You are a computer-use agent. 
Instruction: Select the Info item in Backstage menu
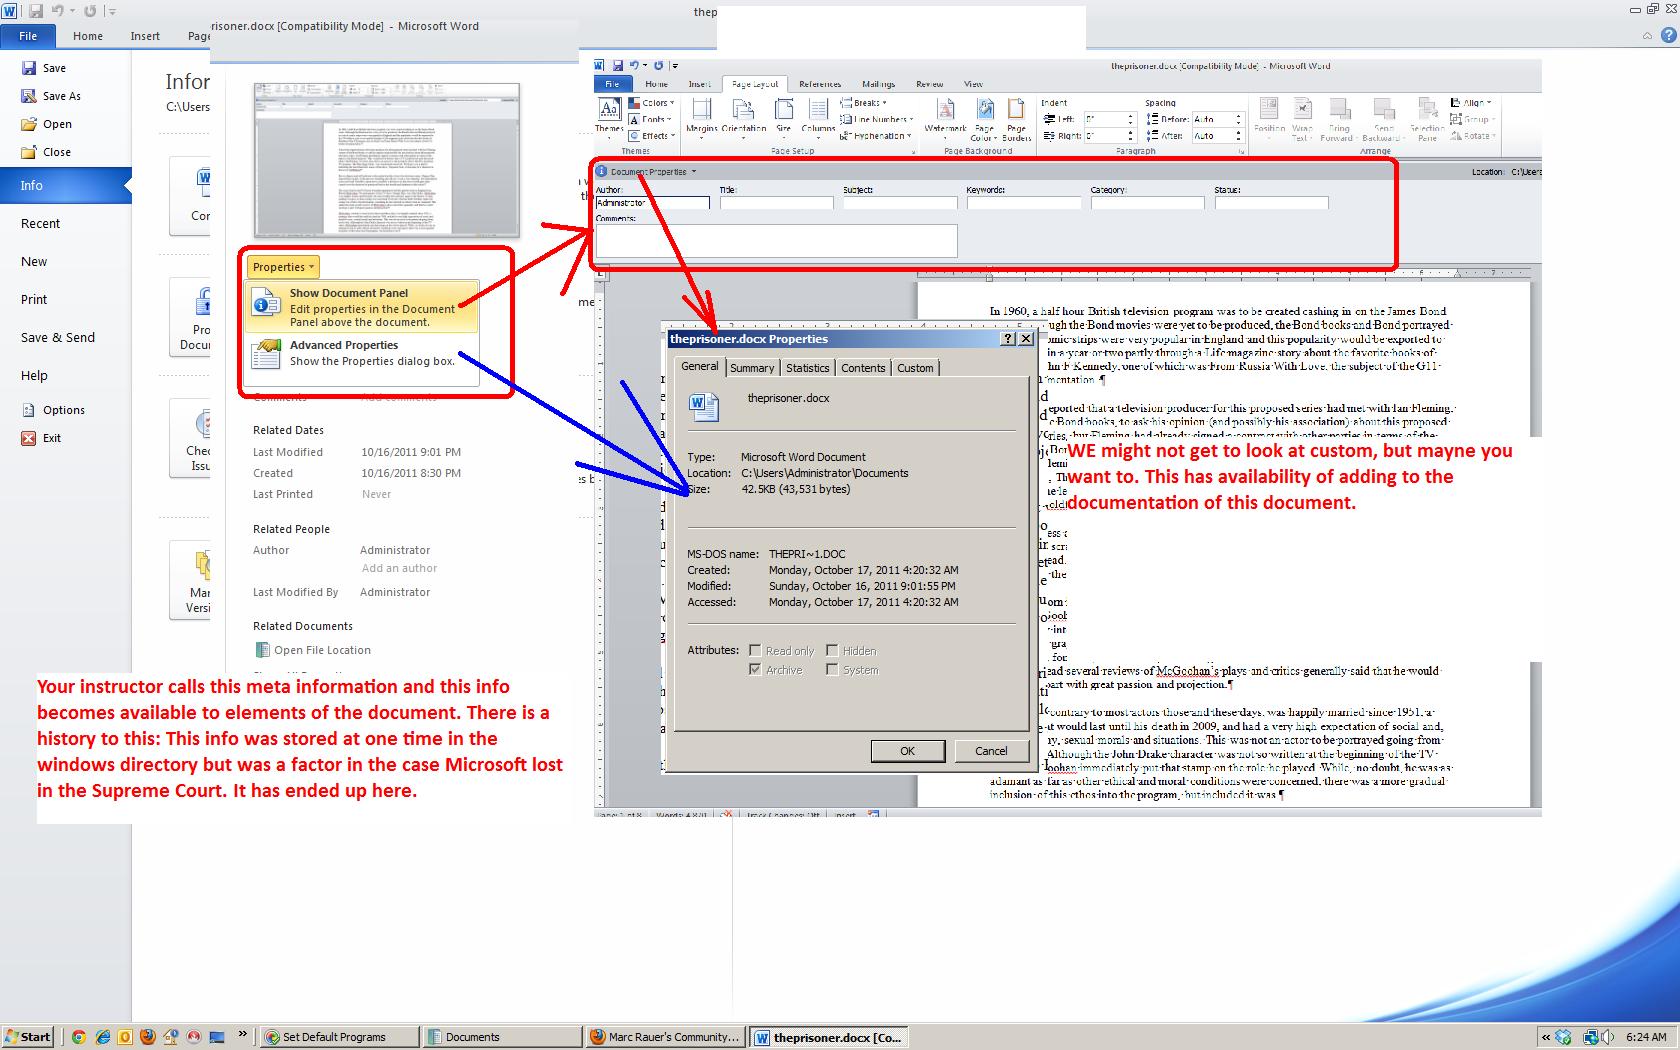(x=66, y=185)
